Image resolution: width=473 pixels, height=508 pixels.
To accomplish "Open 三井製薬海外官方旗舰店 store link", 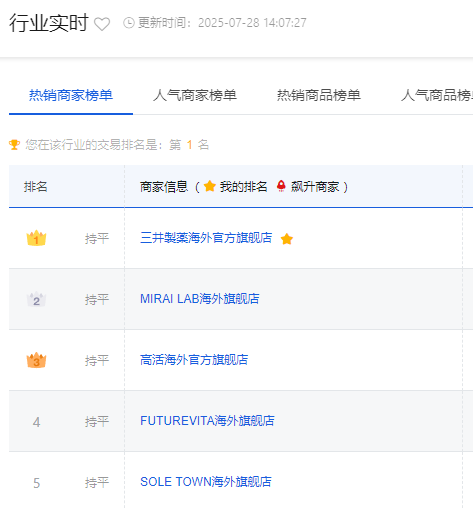I will point(206,238).
